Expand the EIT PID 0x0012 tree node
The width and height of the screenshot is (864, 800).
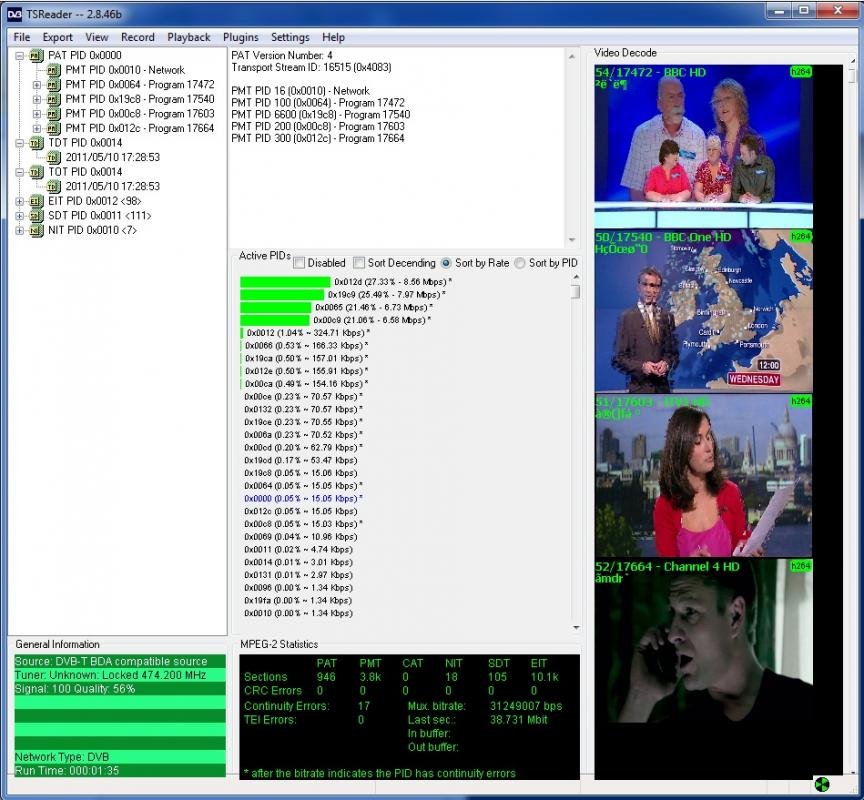click(20, 201)
